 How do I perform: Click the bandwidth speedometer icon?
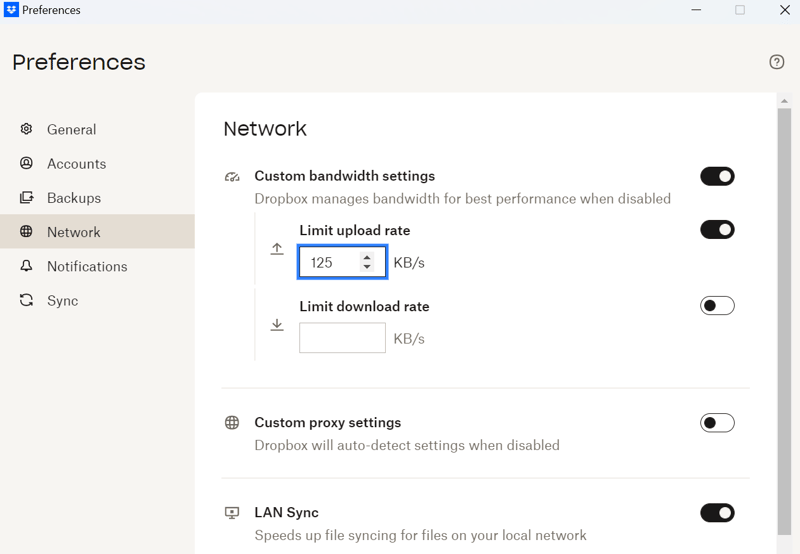click(x=232, y=177)
